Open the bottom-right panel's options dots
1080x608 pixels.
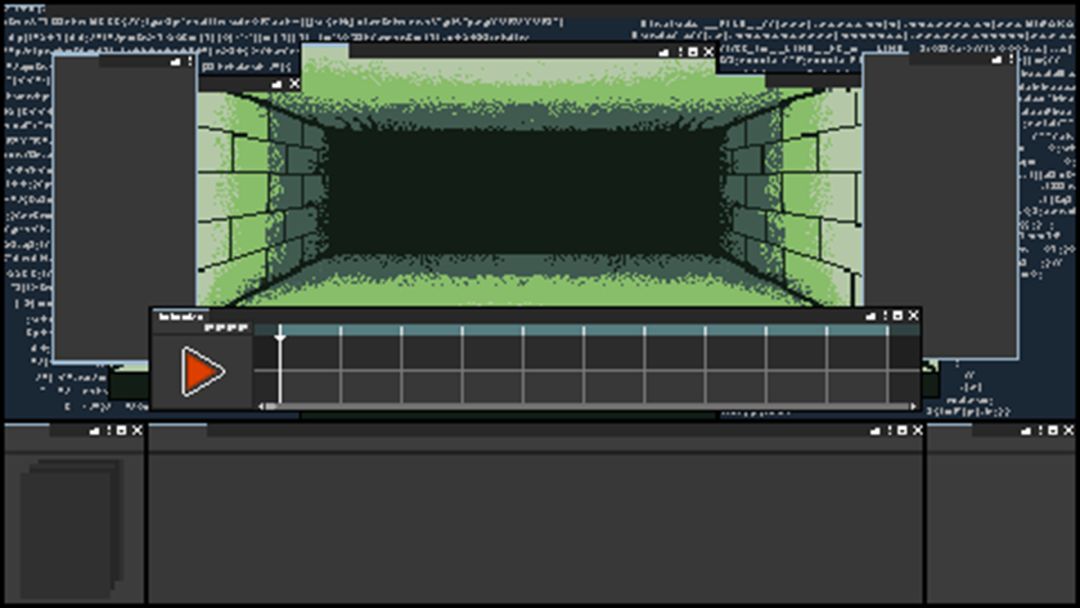tap(1040, 430)
